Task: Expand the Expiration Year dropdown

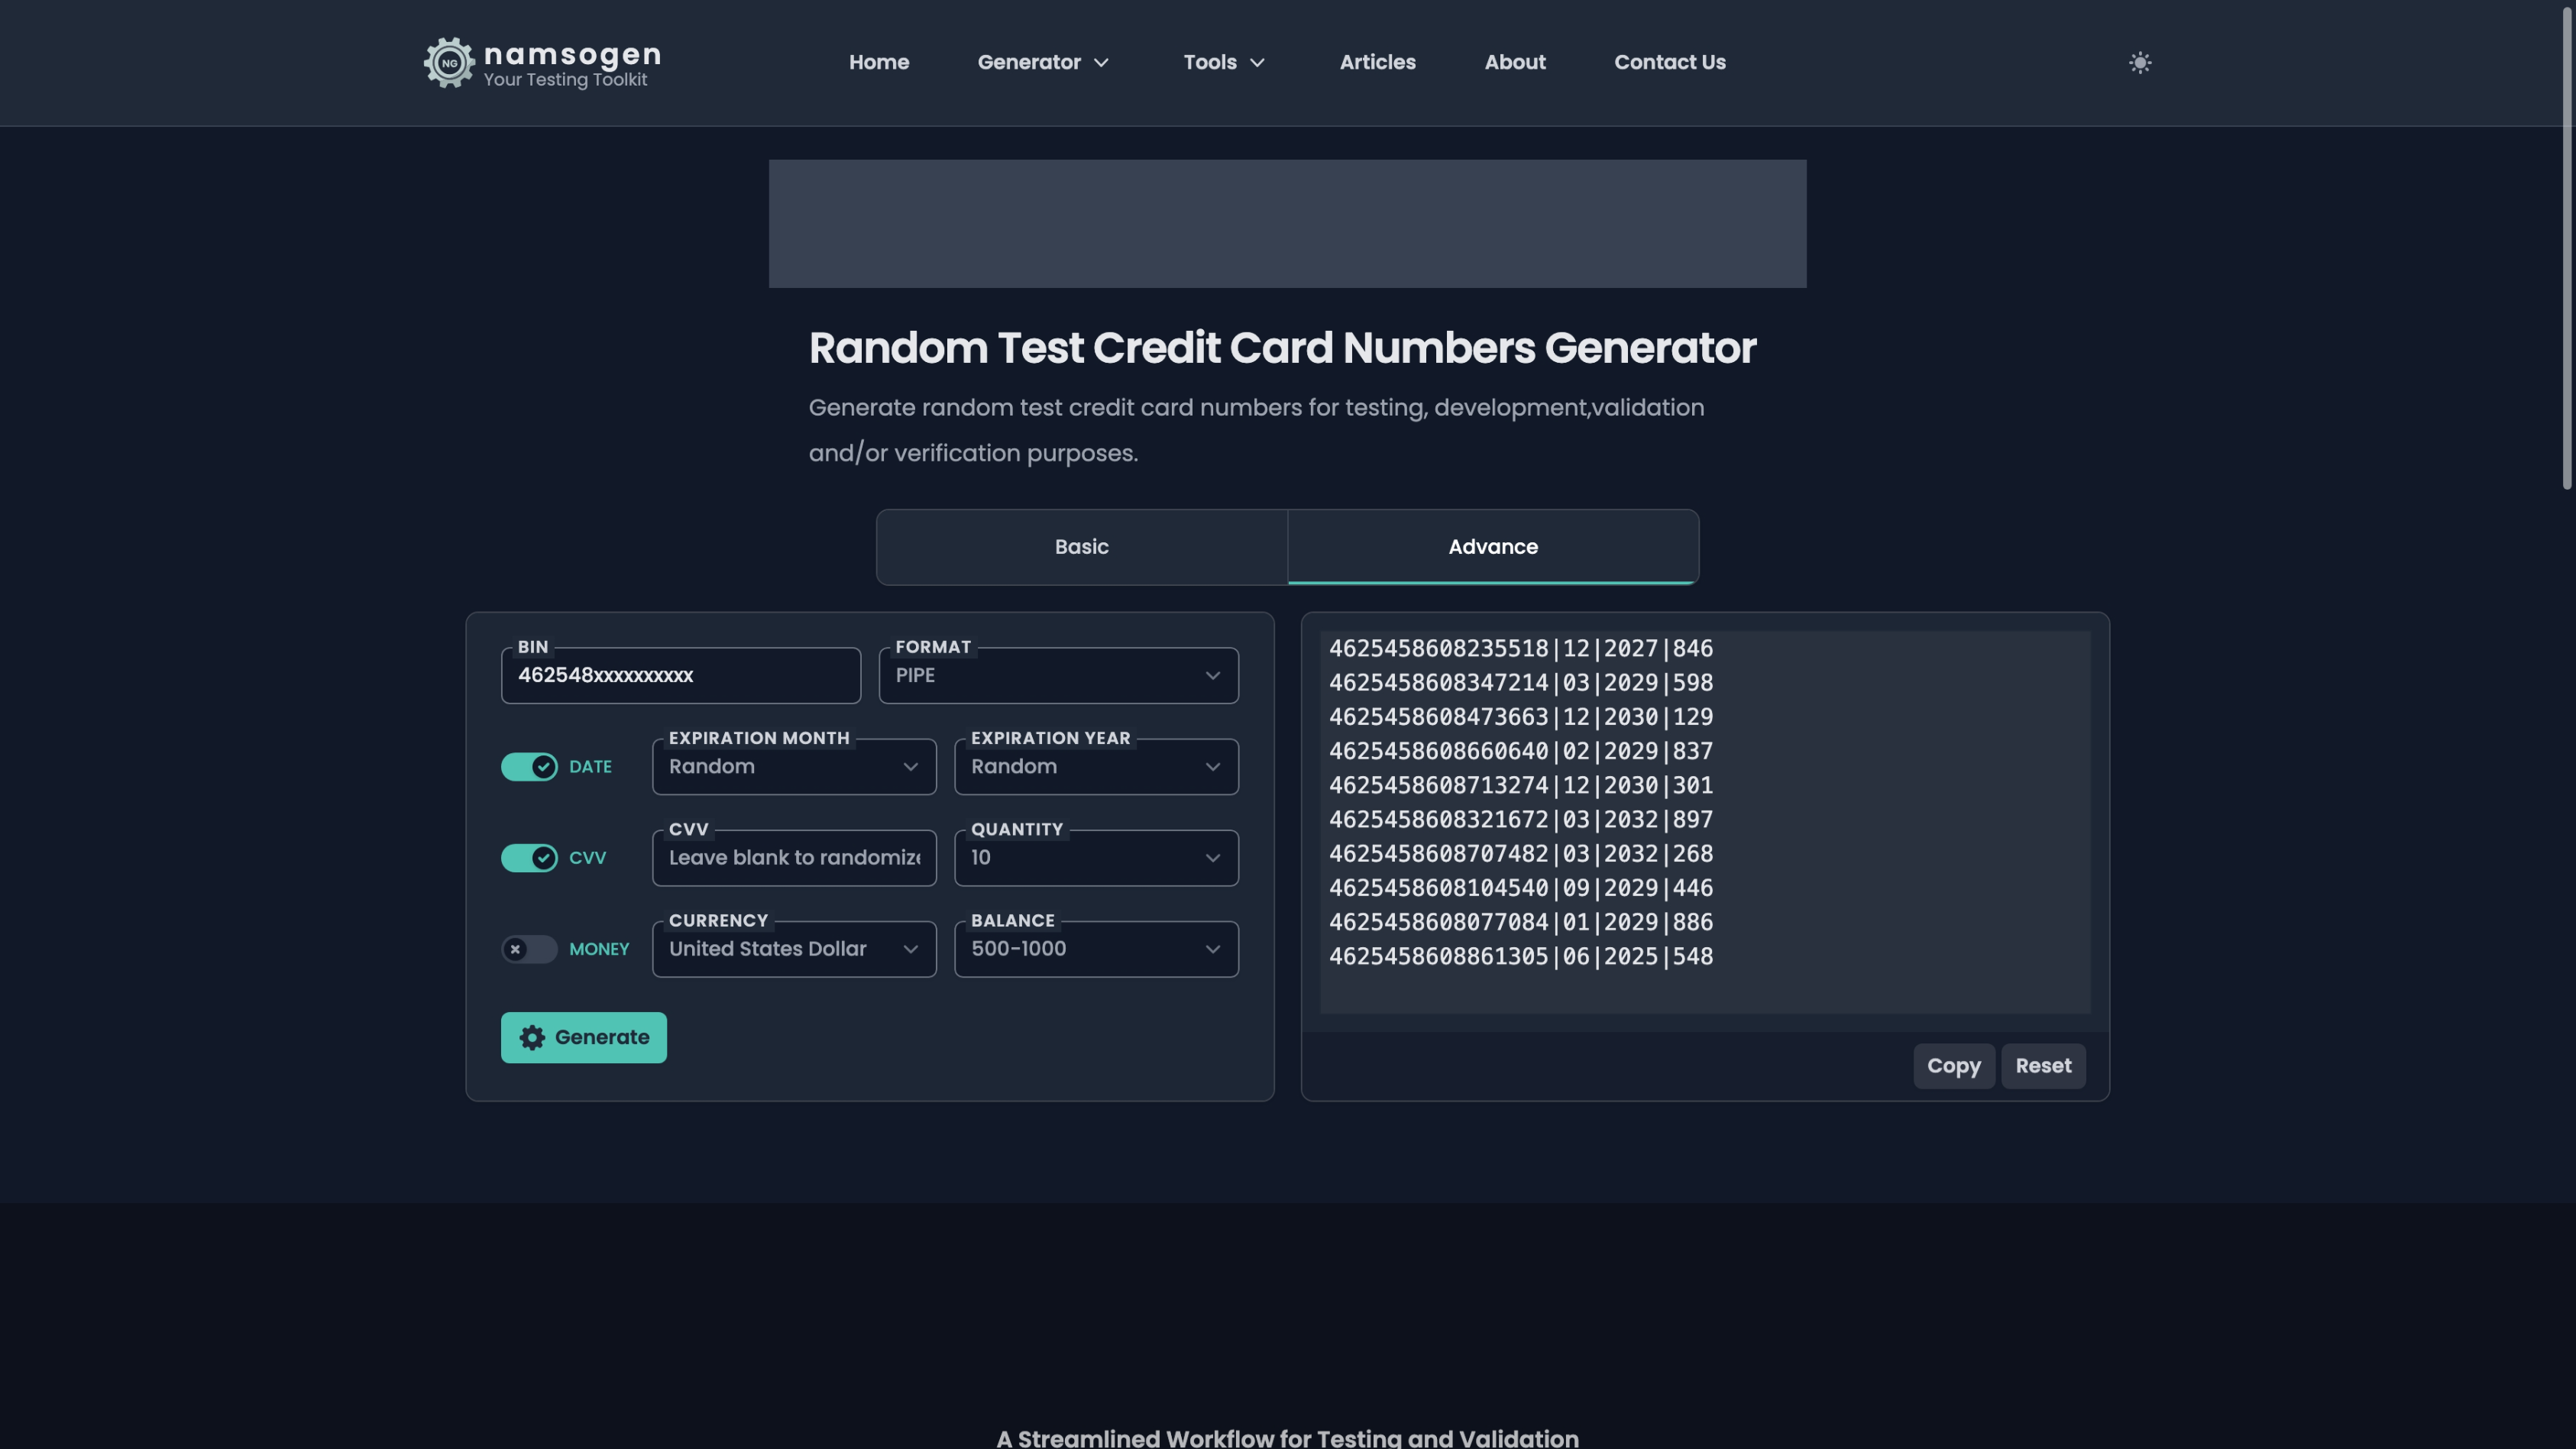Action: [x=1096, y=767]
